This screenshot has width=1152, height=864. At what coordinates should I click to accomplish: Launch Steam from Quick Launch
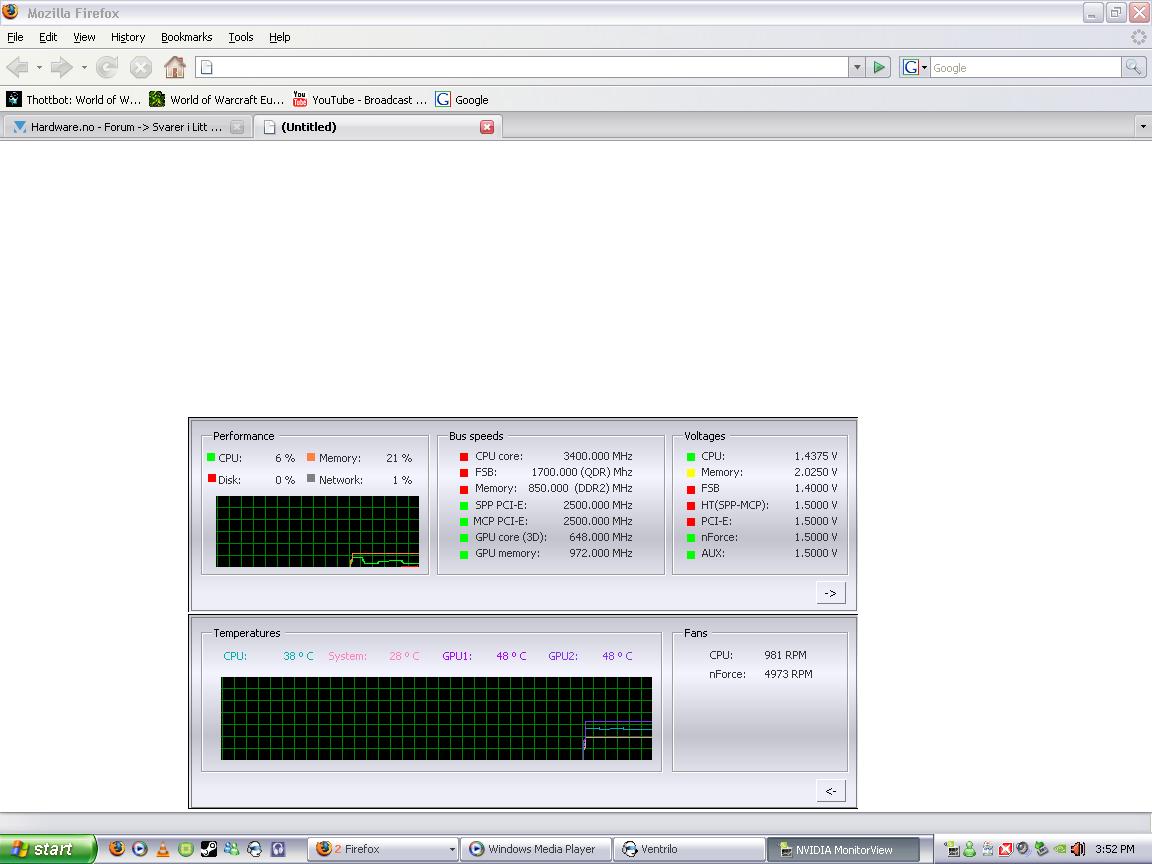coord(209,849)
